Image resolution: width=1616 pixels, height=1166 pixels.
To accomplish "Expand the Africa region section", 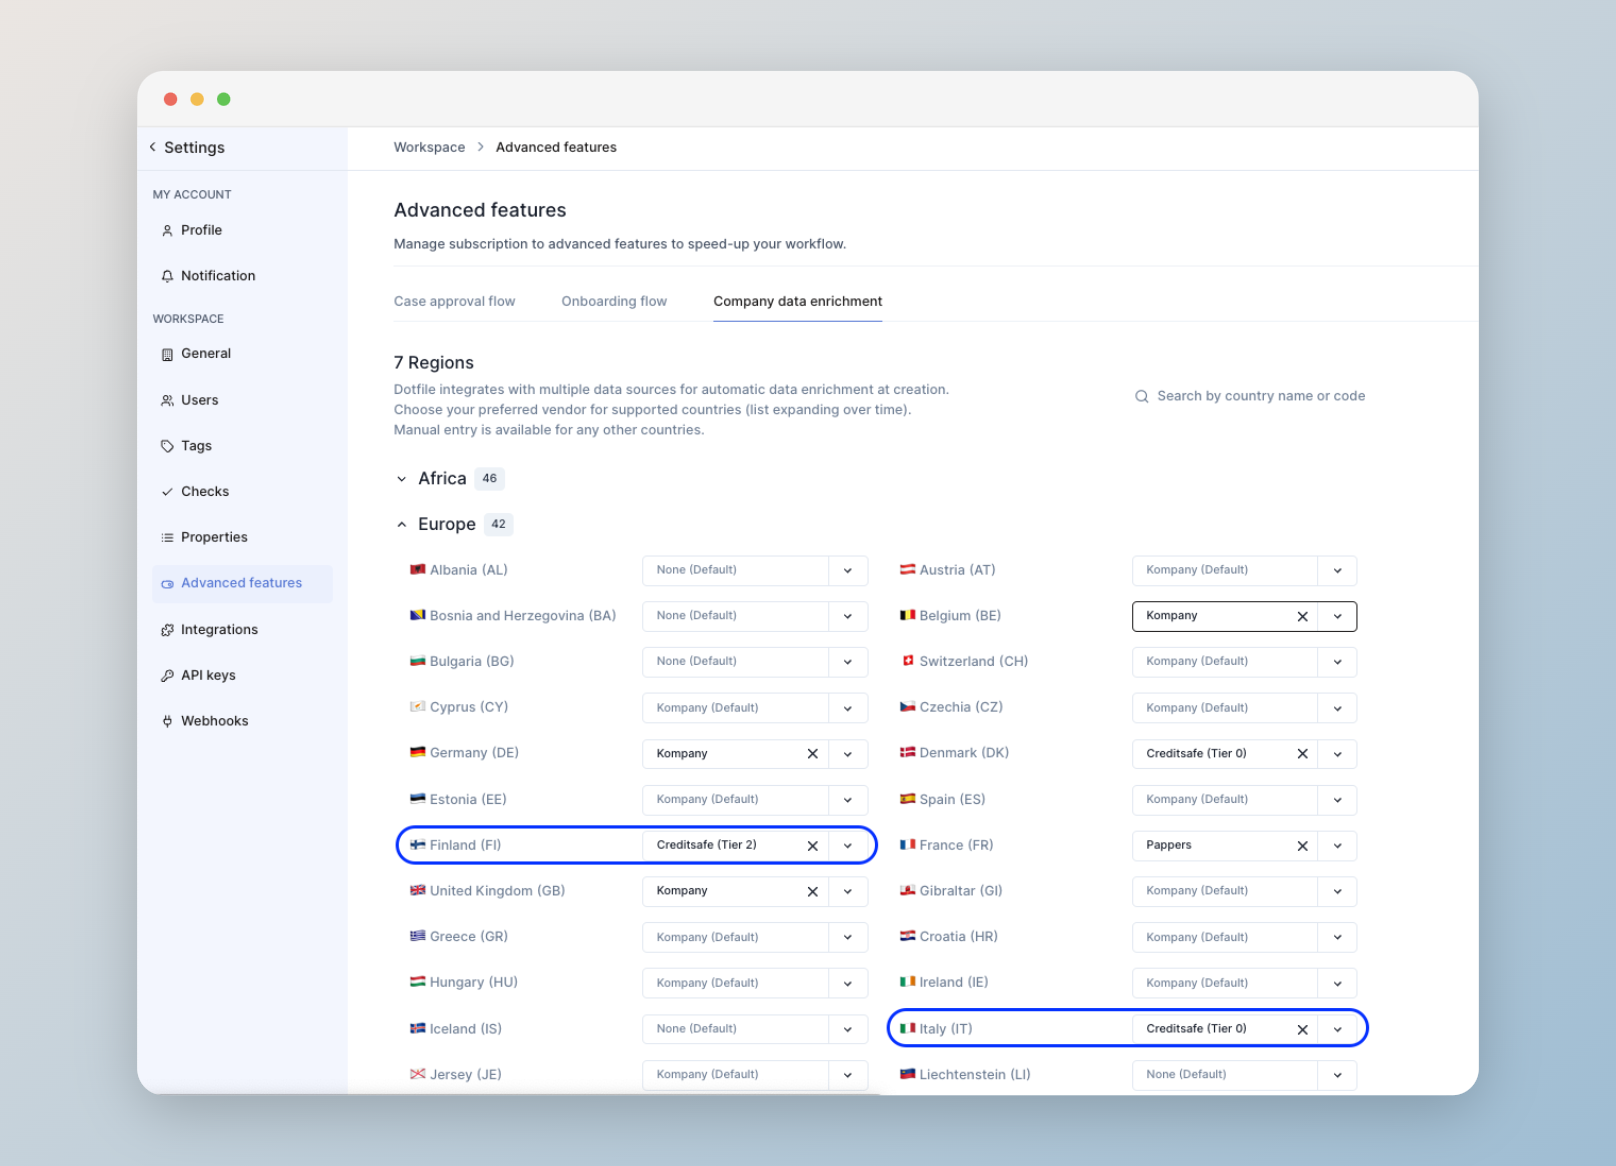I will tap(401, 479).
